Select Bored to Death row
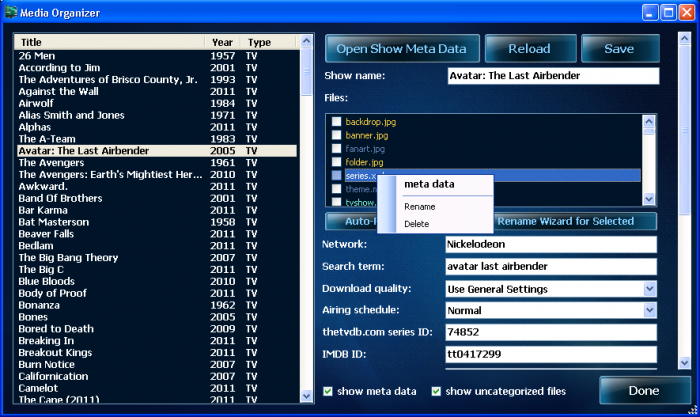The width and height of the screenshot is (700, 417). coord(157,329)
